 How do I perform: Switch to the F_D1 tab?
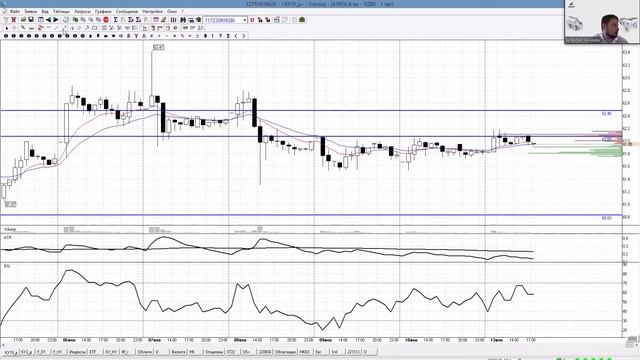(42, 351)
